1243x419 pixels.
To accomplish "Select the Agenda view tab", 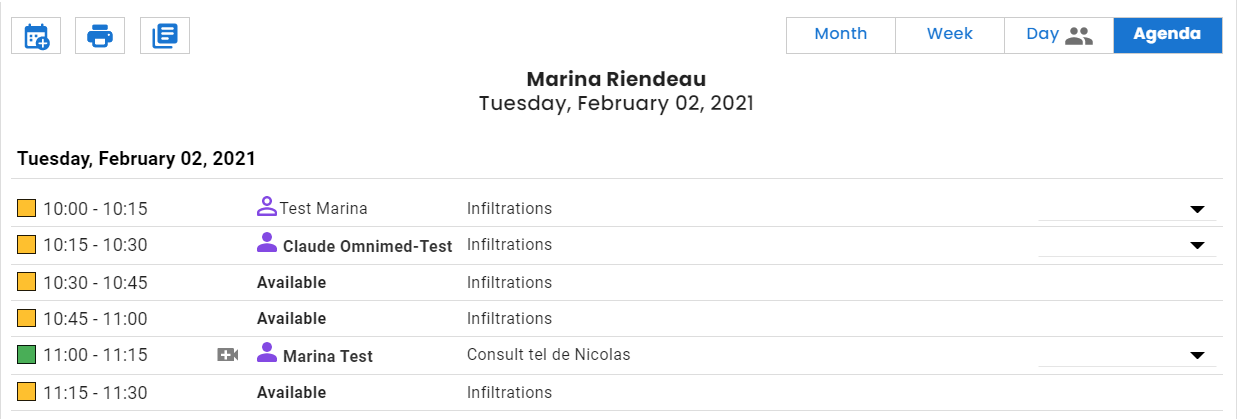I will pyautogui.click(x=1167, y=35).
